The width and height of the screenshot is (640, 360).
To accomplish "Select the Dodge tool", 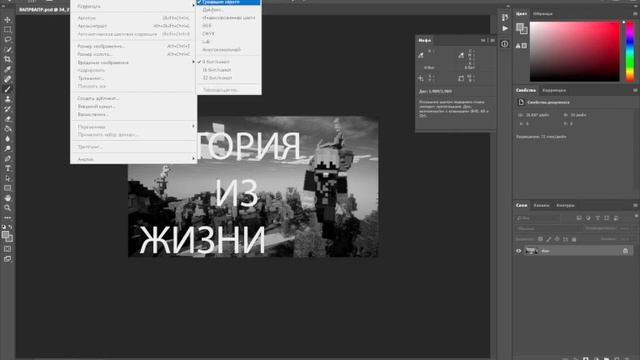I will tap(7, 149).
